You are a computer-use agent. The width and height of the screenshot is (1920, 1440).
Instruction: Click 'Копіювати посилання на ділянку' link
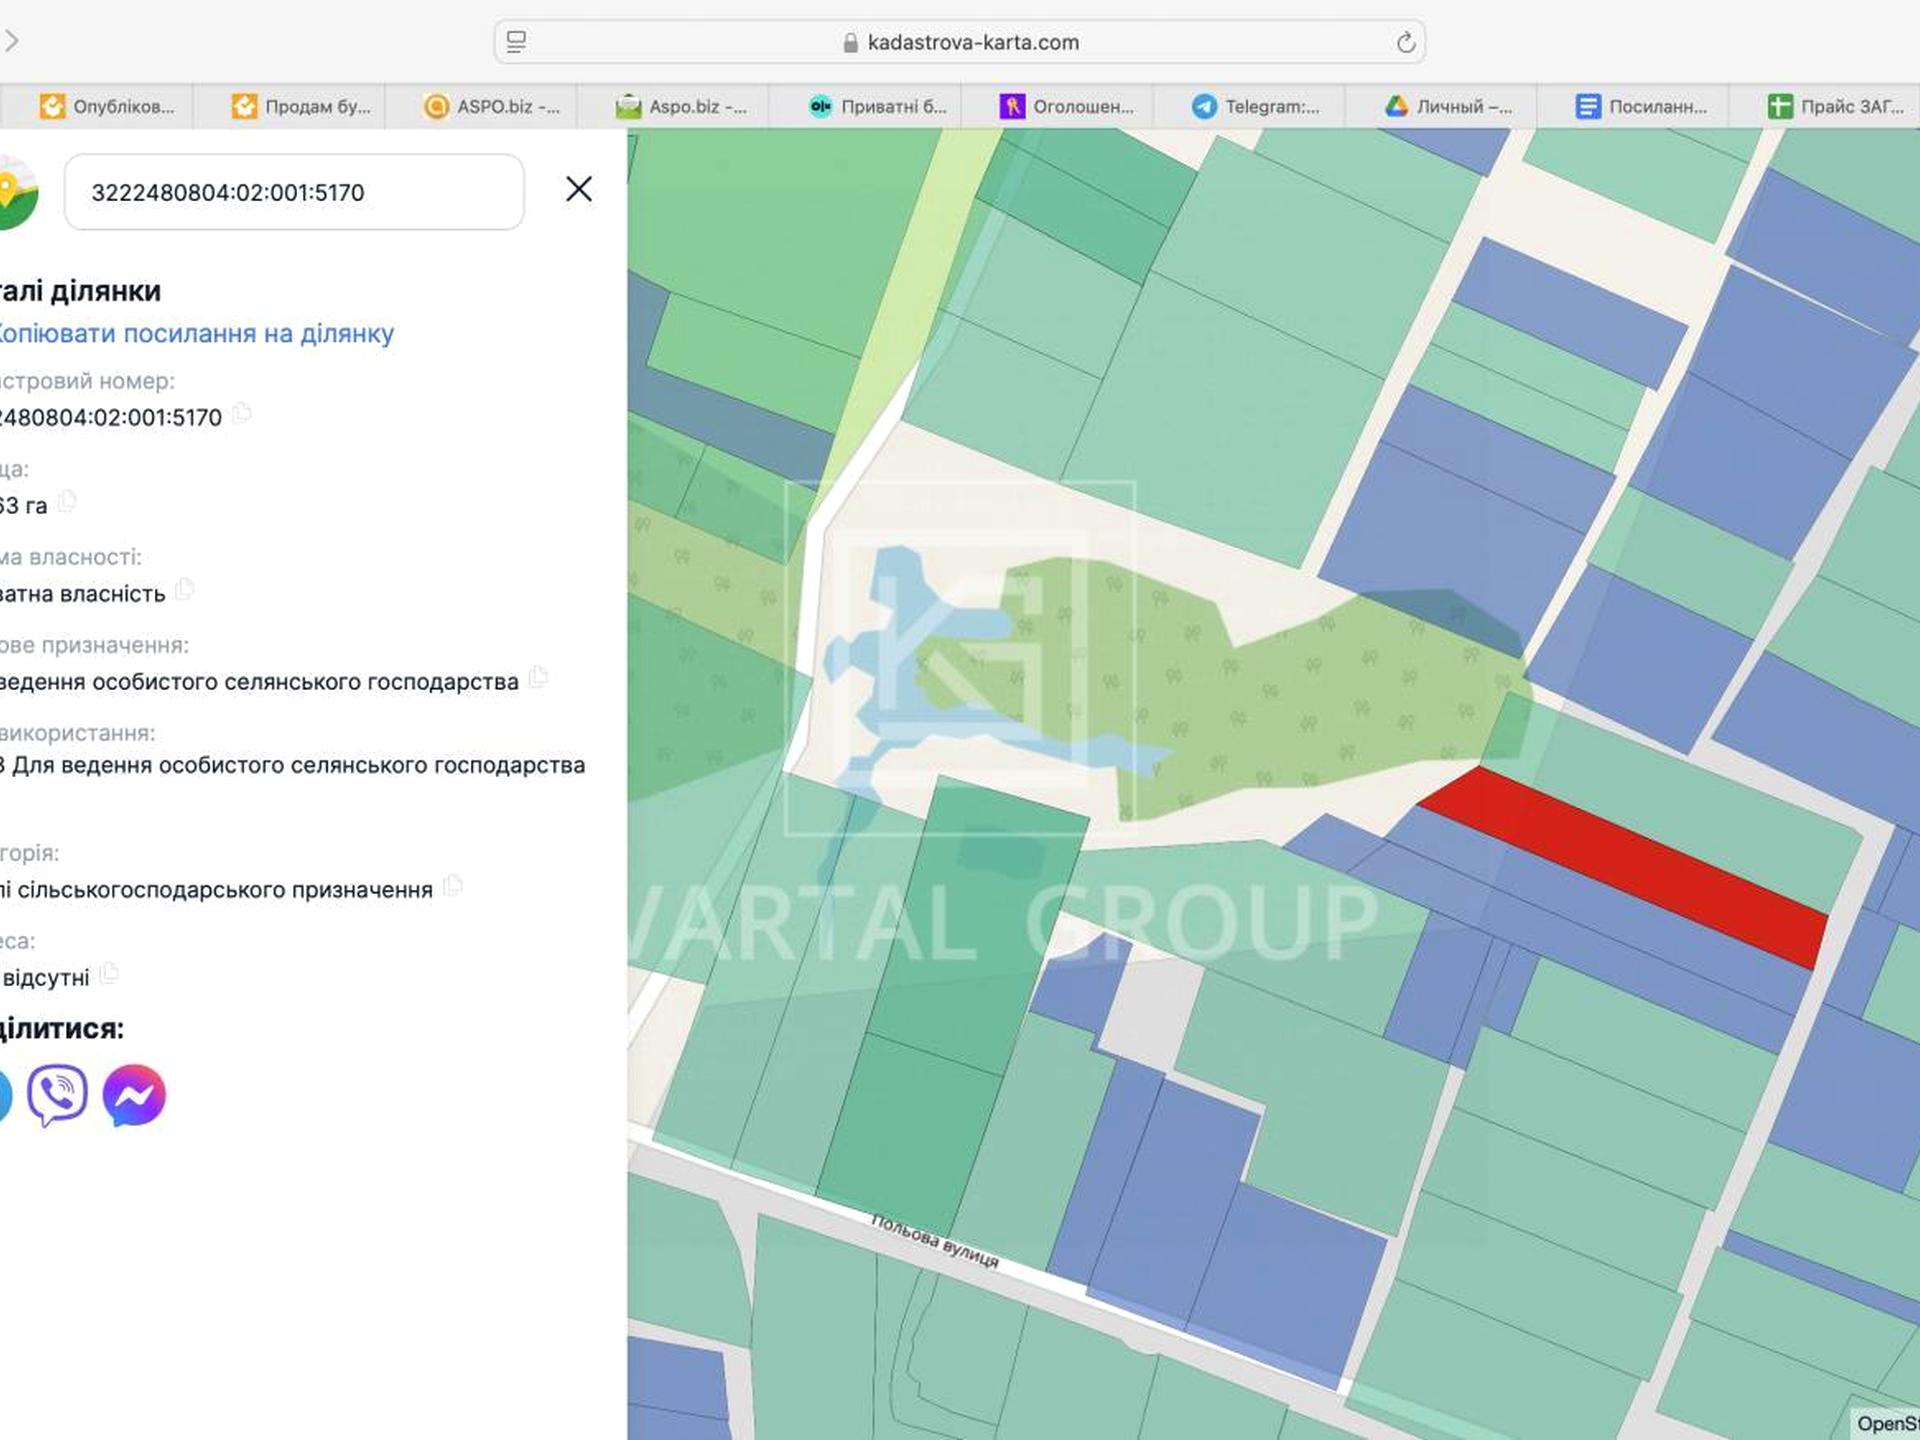tap(194, 333)
